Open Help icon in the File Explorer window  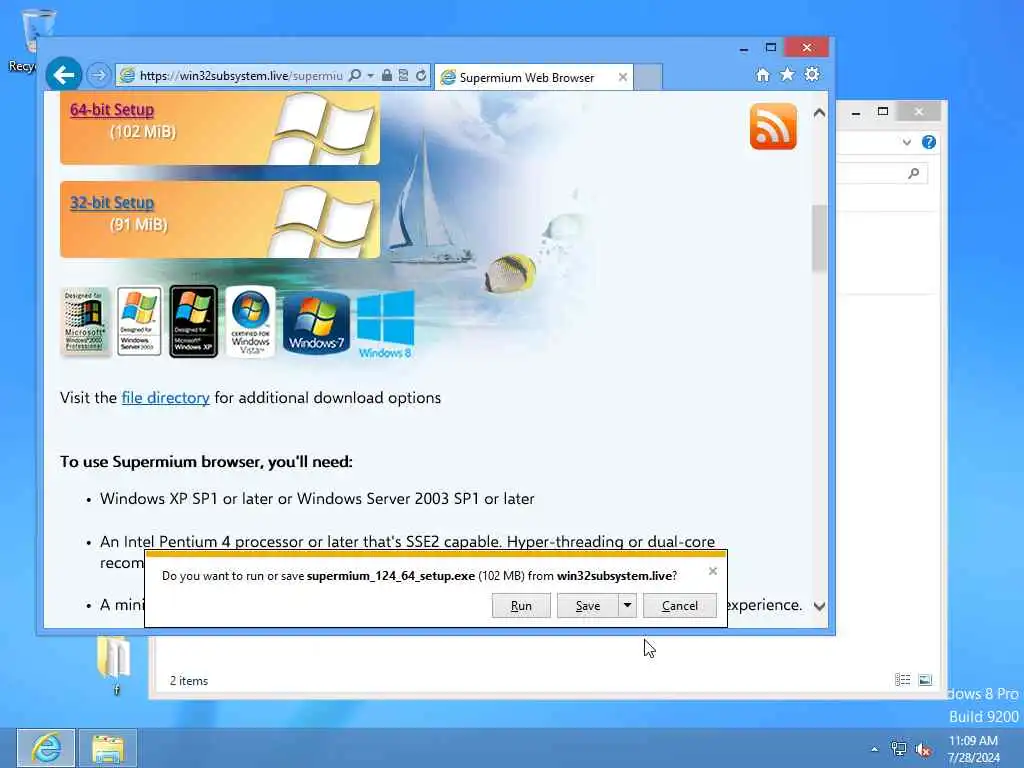point(929,142)
